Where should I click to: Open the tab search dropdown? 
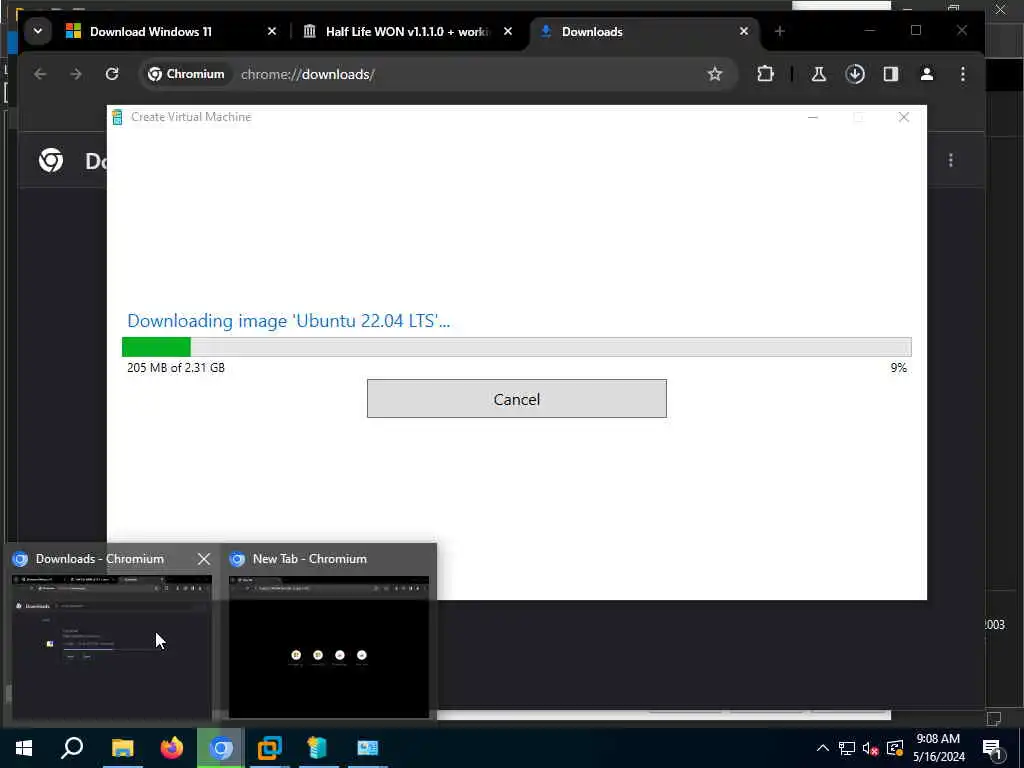coord(38,31)
